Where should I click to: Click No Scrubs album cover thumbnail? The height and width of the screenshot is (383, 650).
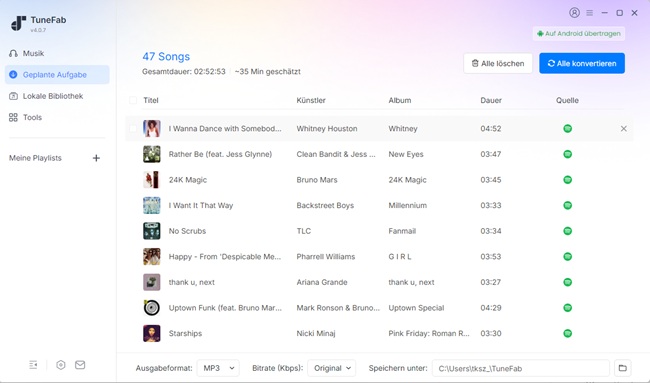152,231
